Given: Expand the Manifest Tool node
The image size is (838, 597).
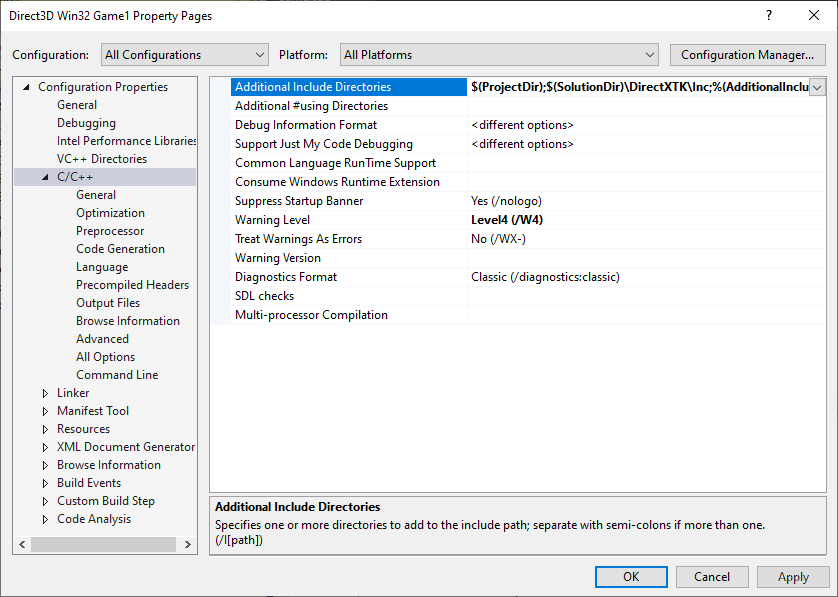Looking at the screenshot, I should click(45, 411).
